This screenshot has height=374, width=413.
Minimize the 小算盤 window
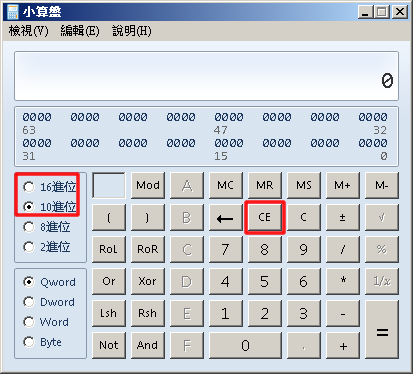pyautogui.click(x=366, y=12)
